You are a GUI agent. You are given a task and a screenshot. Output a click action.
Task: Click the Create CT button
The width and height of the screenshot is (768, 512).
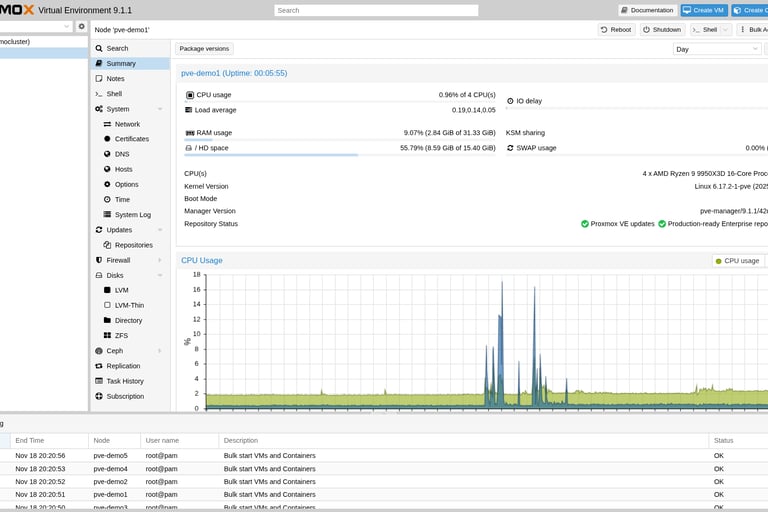pos(749,10)
